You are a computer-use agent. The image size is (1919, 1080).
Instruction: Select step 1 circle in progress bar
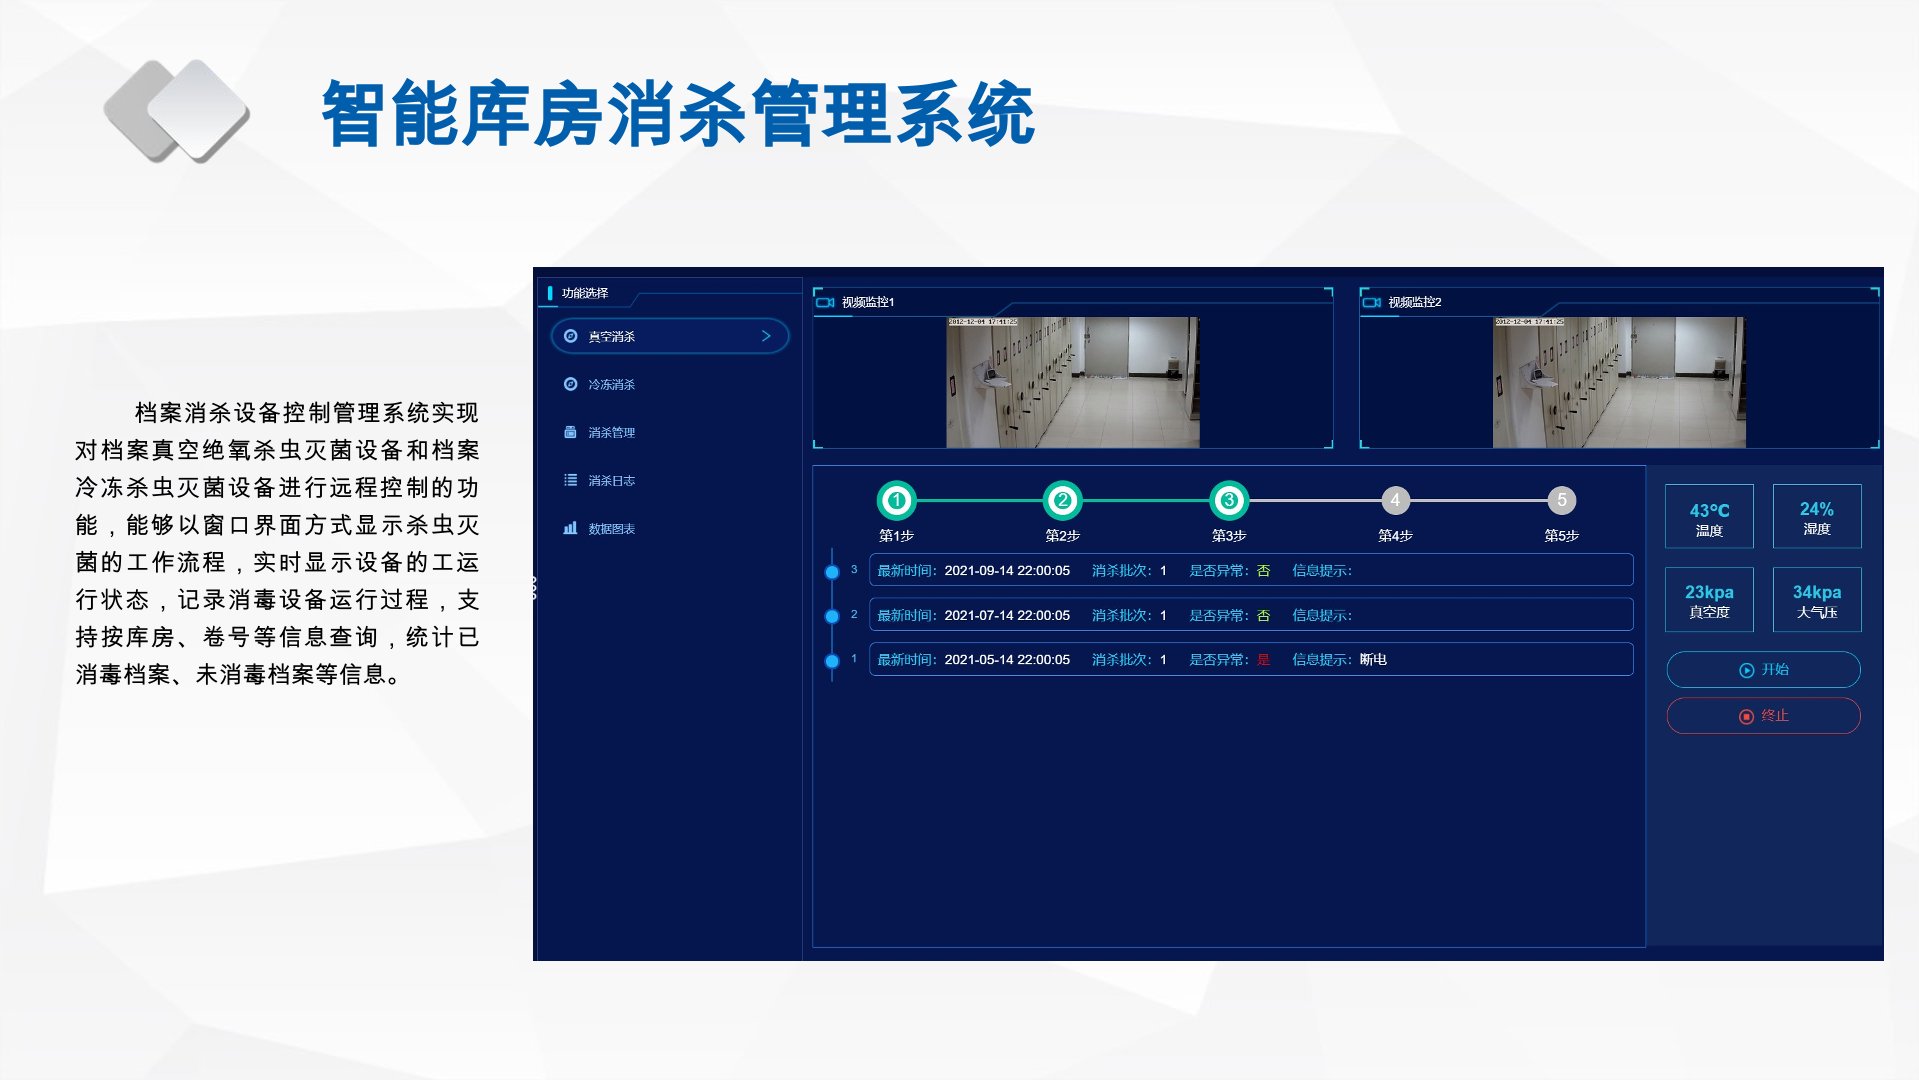click(x=896, y=500)
